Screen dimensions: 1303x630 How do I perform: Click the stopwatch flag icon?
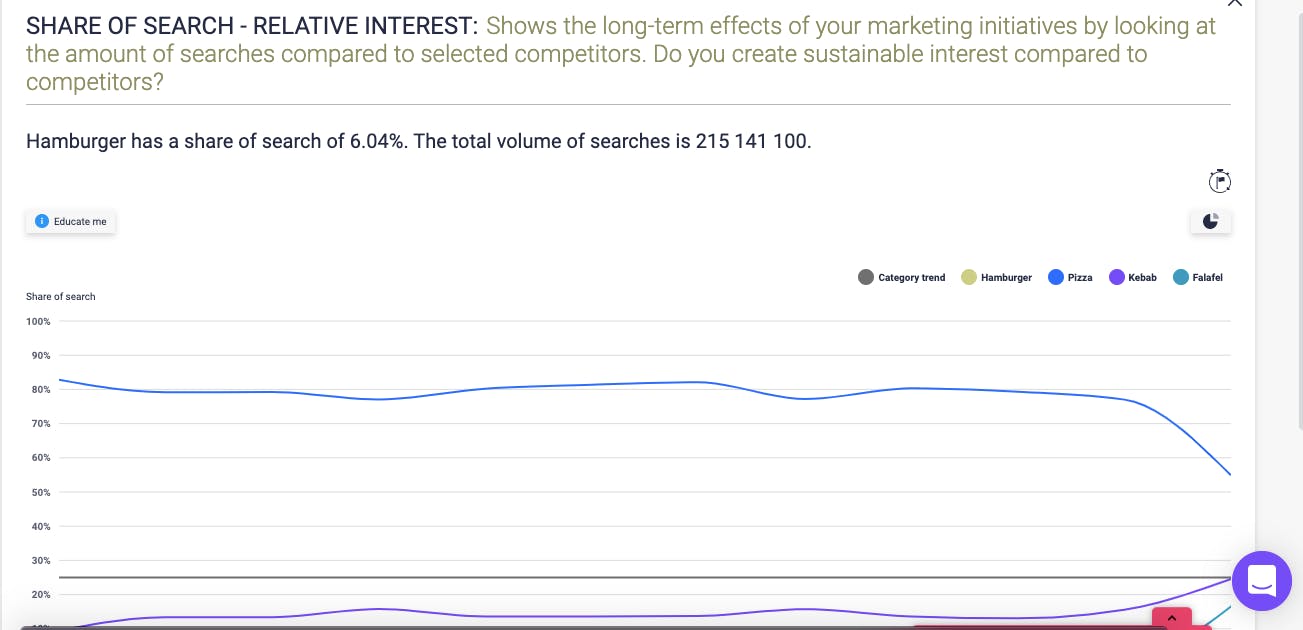1219,181
